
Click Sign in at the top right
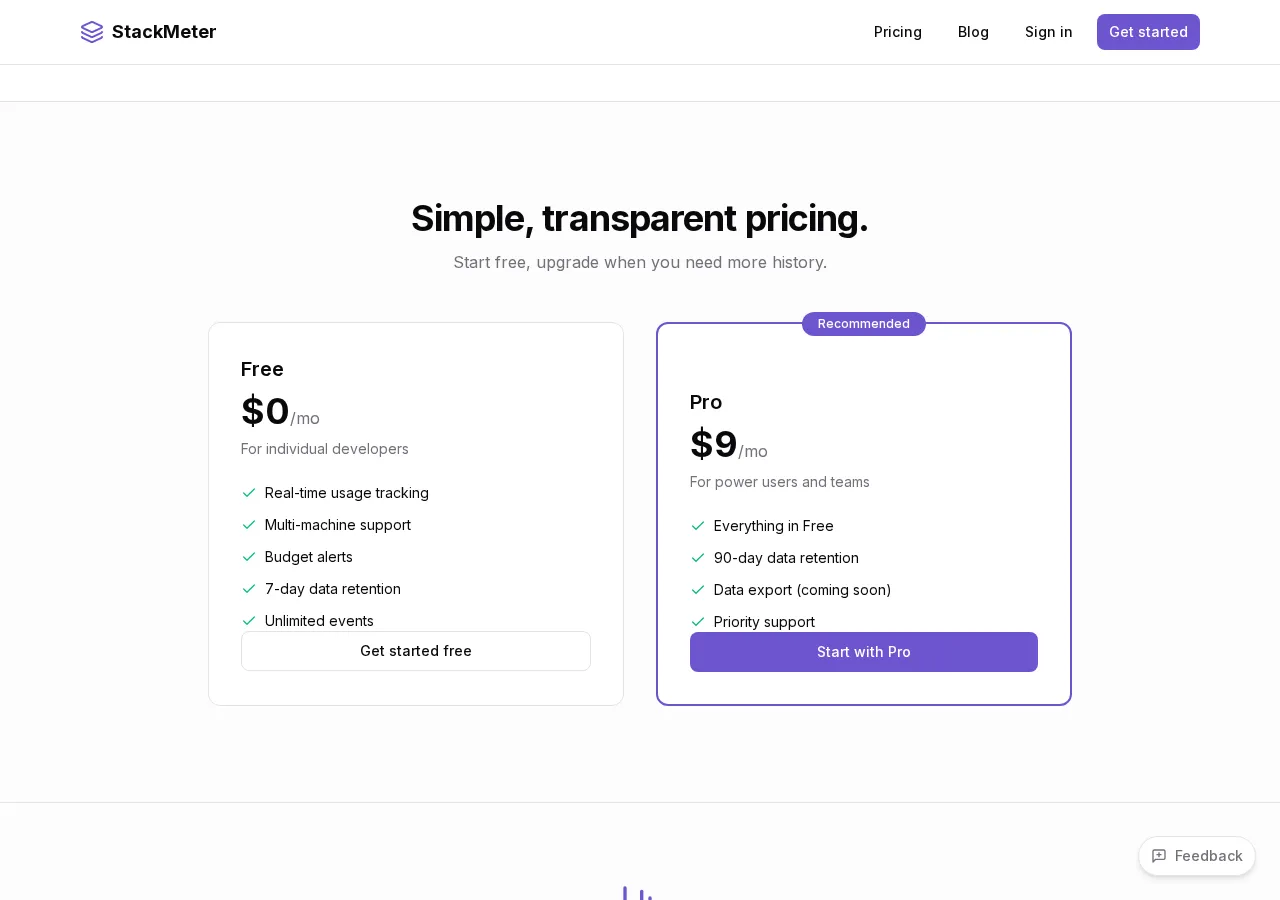pyautogui.click(x=1048, y=32)
